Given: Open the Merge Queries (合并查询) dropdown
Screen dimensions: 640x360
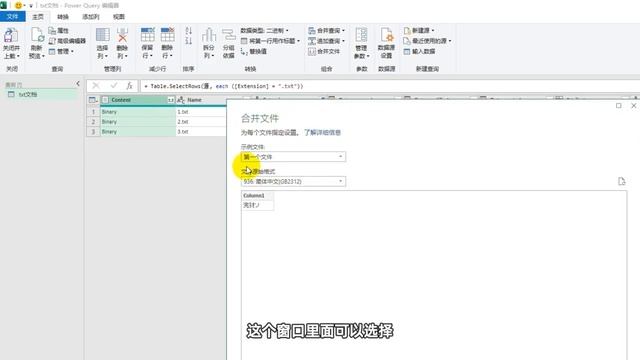Looking at the screenshot, I should (x=327, y=31).
